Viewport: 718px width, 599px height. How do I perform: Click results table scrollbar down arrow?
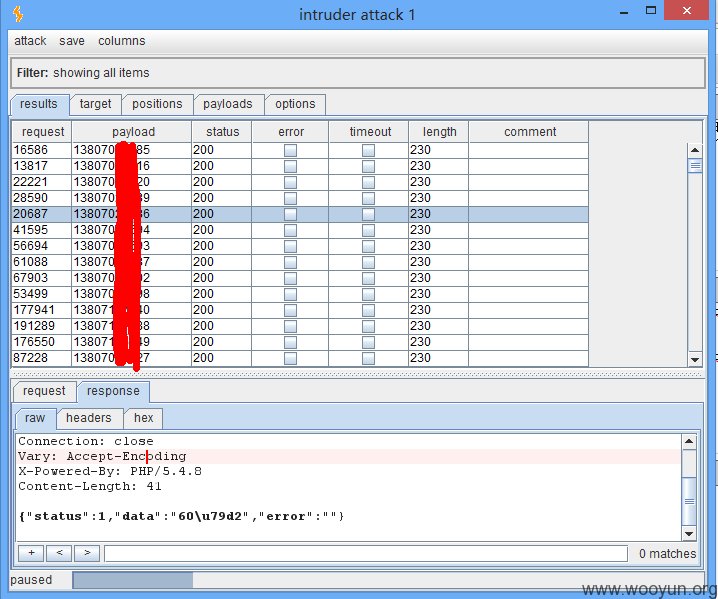click(x=695, y=359)
